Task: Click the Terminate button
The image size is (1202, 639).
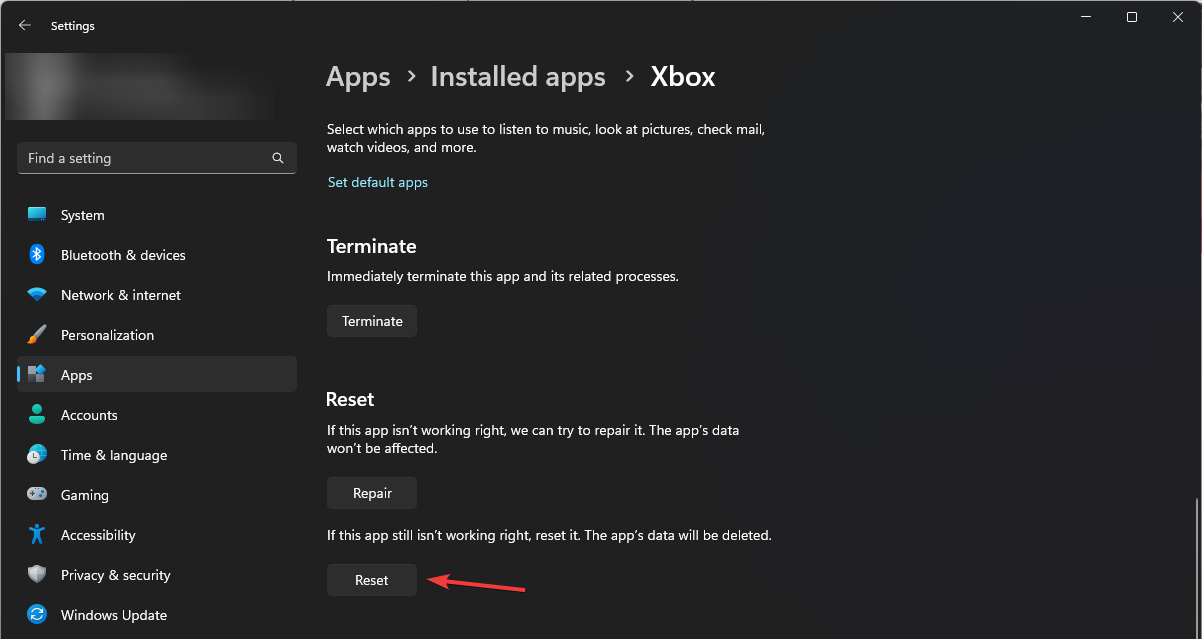Action: [372, 321]
